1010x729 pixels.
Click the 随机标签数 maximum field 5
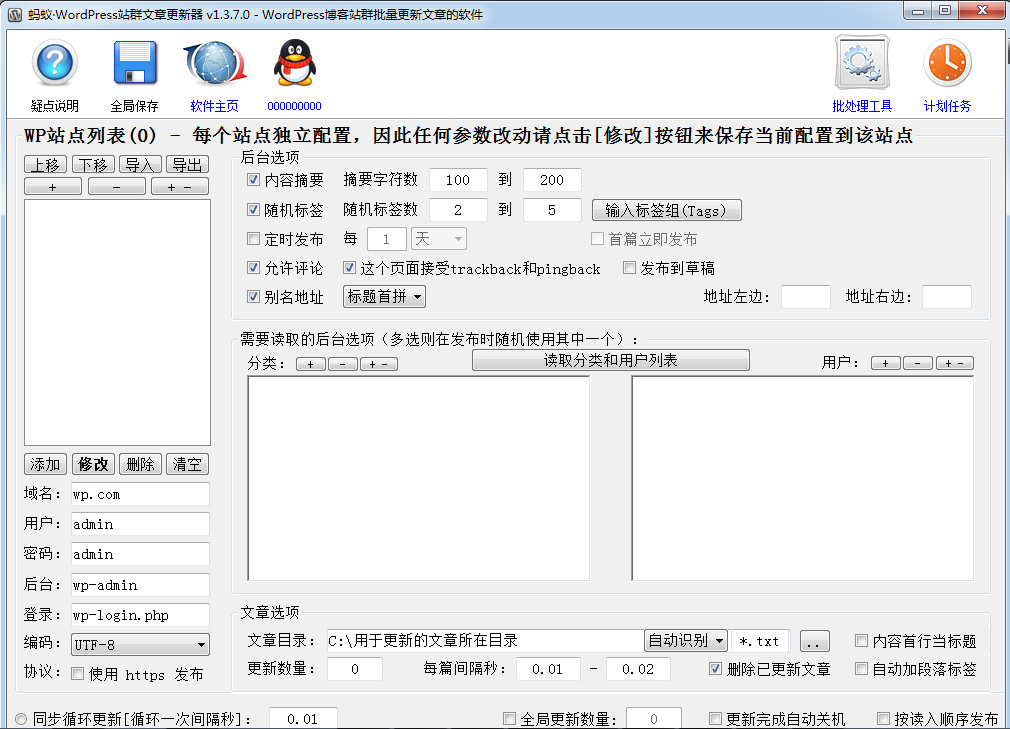(x=552, y=210)
